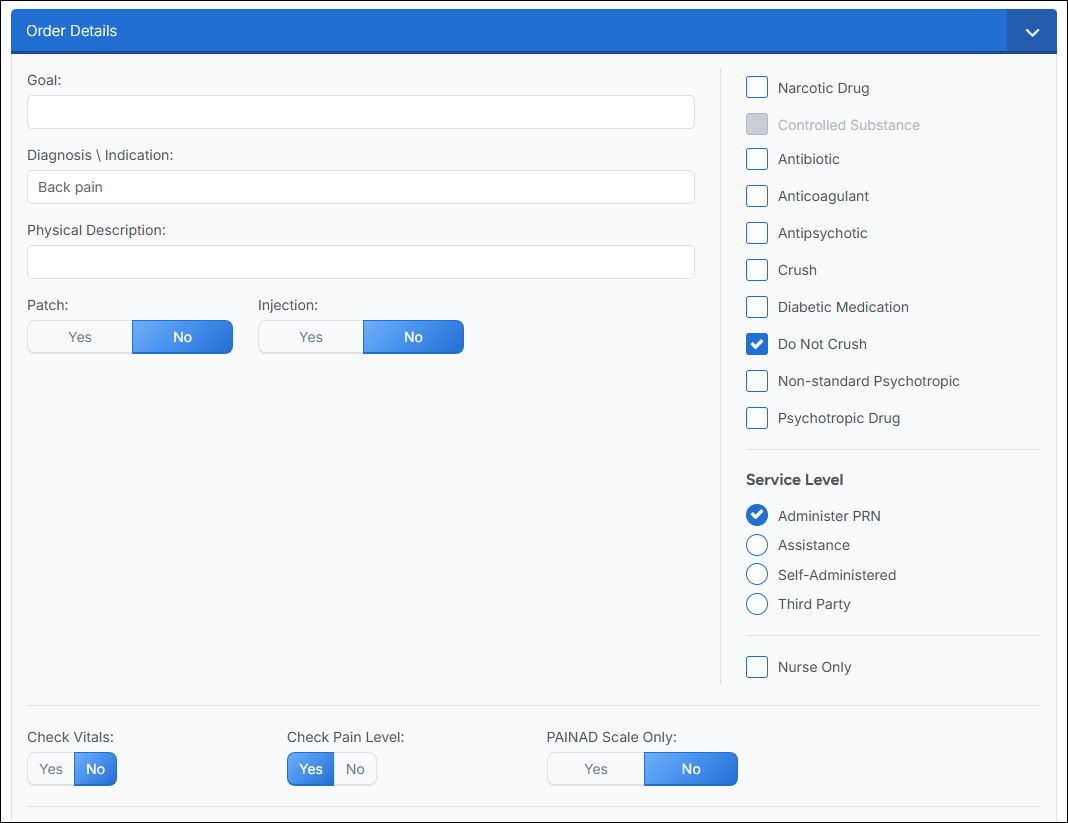Click the Physical Description input

(361, 262)
